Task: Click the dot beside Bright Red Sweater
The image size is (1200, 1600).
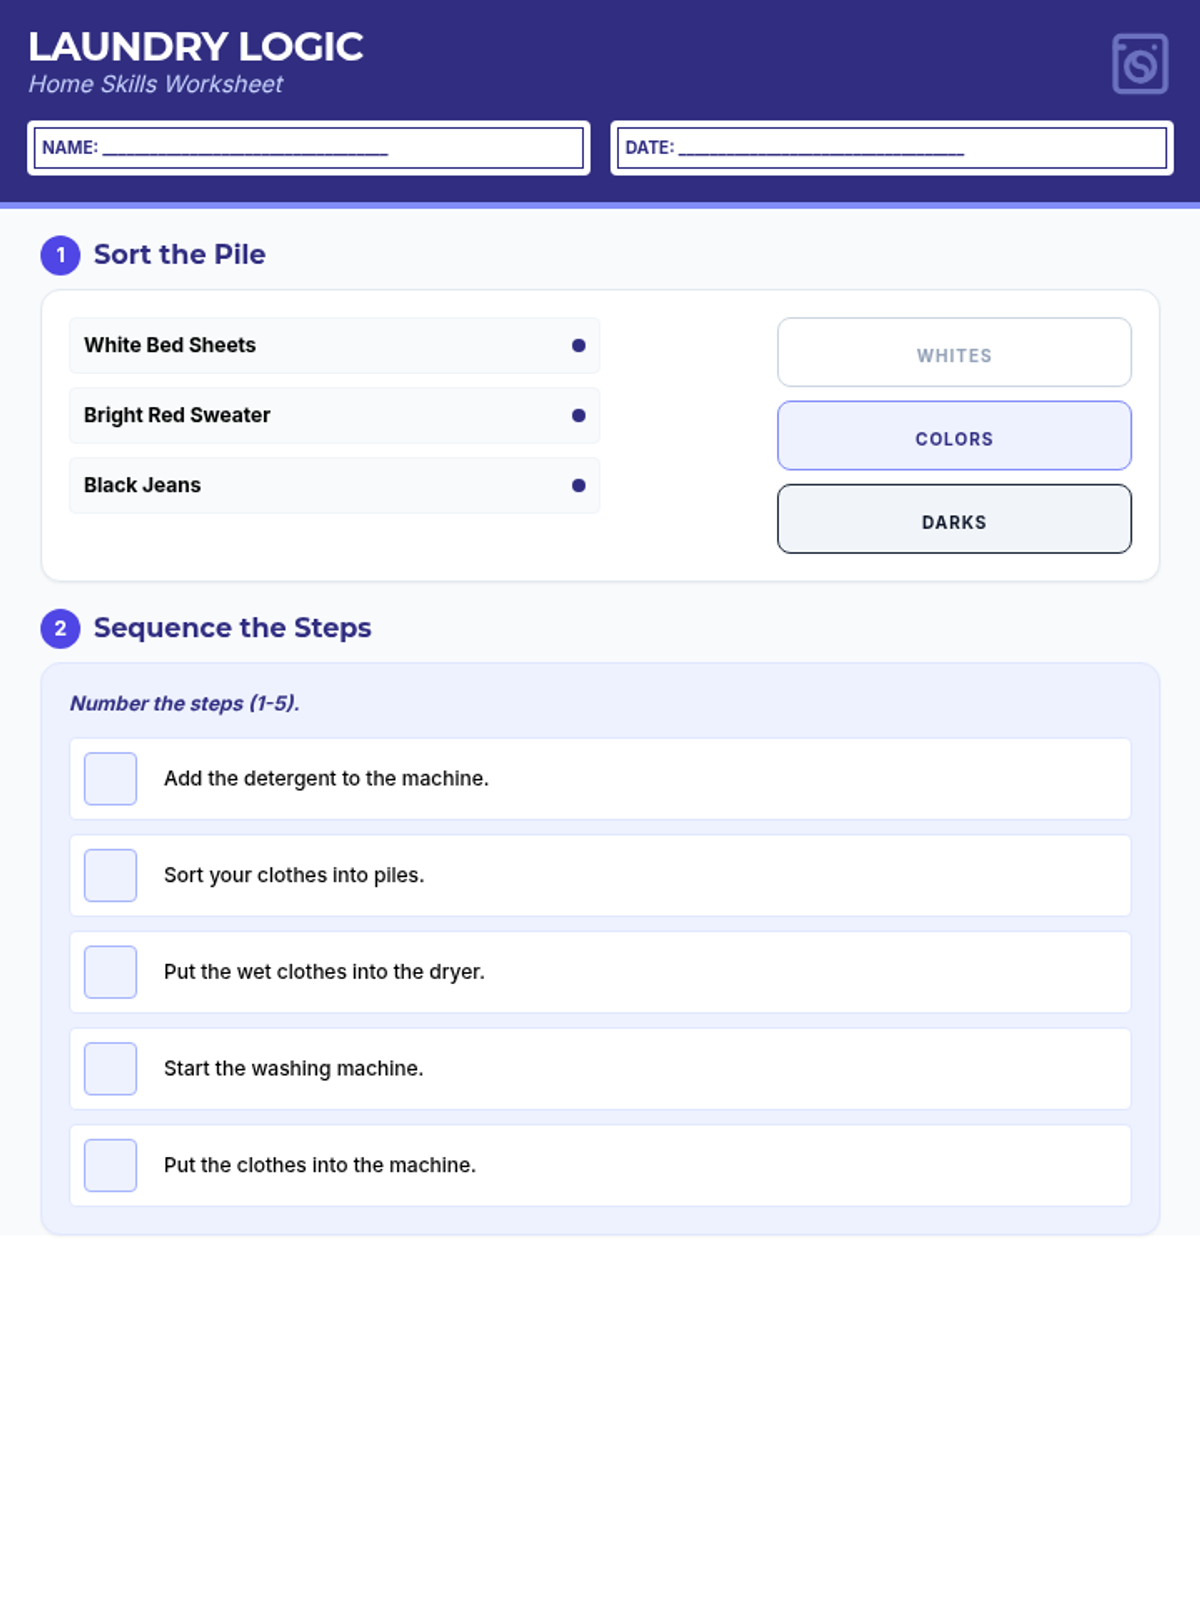Action: point(578,416)
